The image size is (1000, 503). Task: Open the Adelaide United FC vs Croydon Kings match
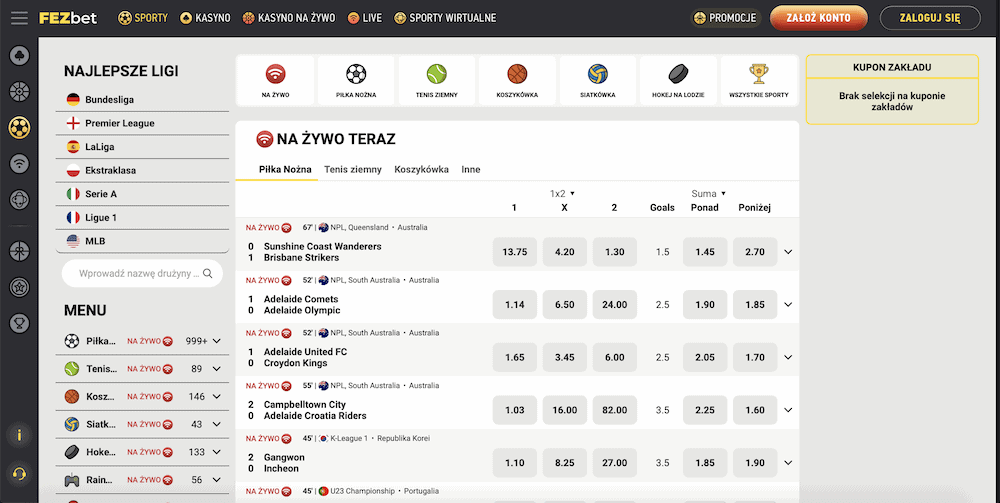pos(305,358)
